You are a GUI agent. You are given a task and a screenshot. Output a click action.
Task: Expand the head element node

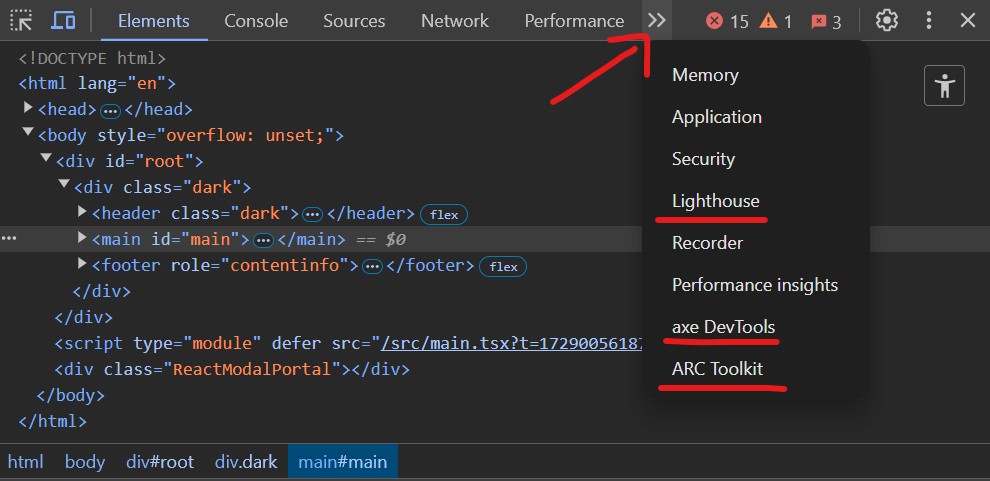click(x=28, y=107)
